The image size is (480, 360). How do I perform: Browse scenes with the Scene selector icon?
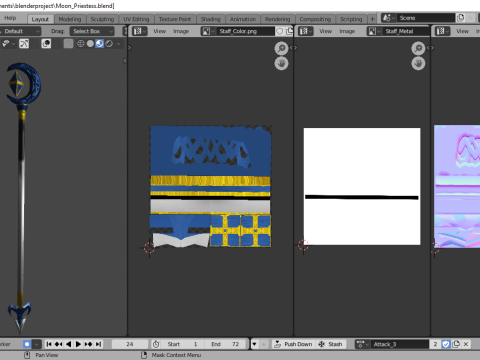click(x=389, y=18)
